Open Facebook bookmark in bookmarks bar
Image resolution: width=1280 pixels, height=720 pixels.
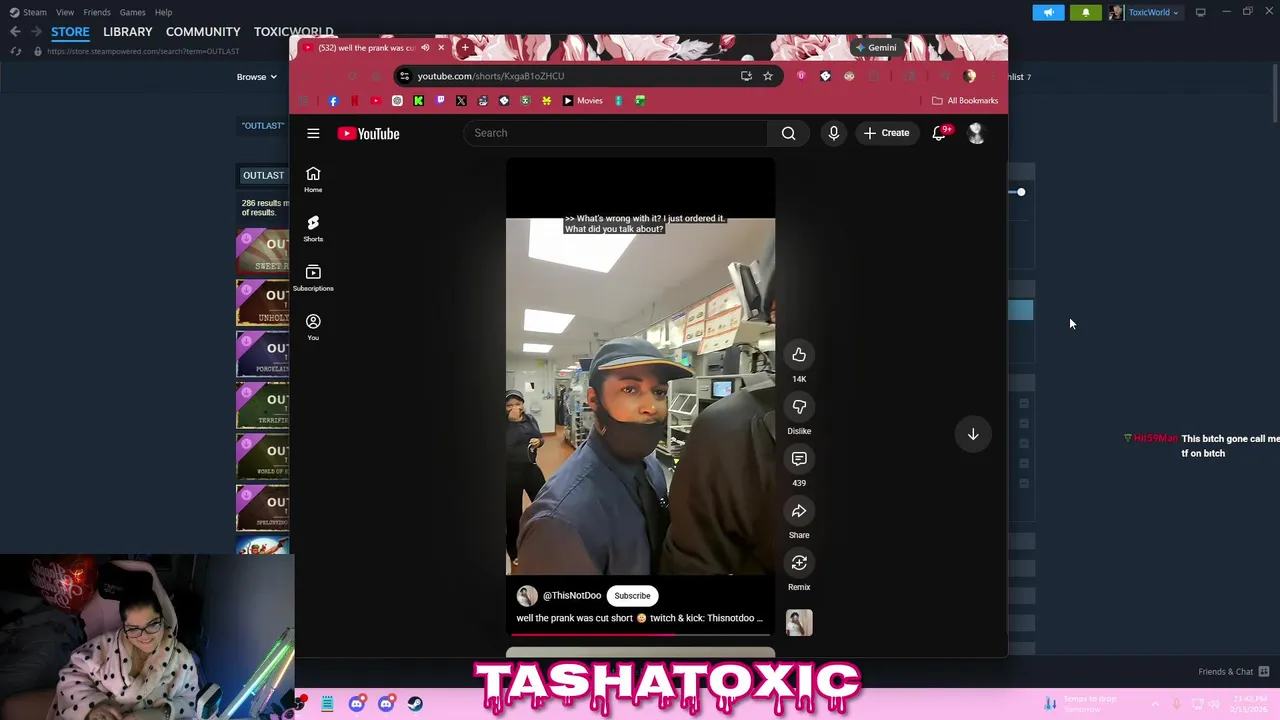(333, 100)
